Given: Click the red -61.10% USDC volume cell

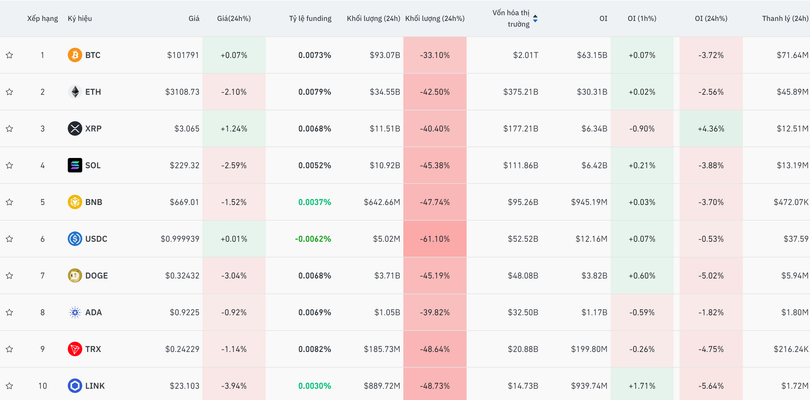Looking at the screenshot, I should (x=434, y=239).
